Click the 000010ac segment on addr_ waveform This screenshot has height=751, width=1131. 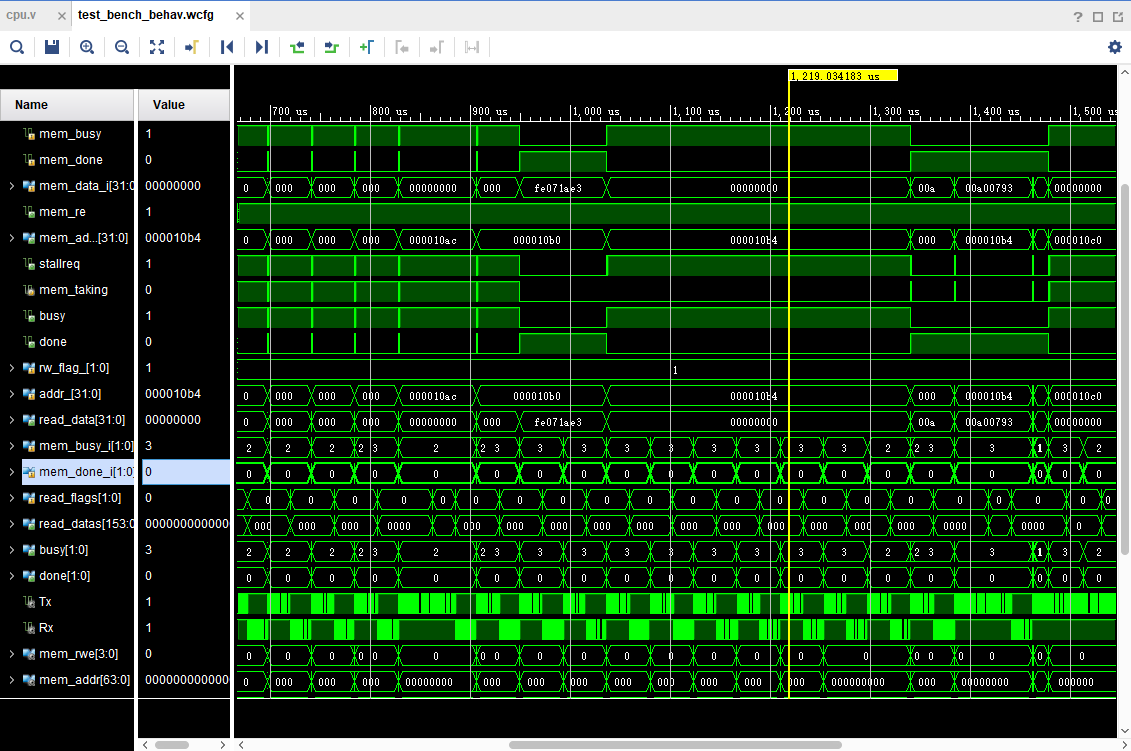coord(433,396)
